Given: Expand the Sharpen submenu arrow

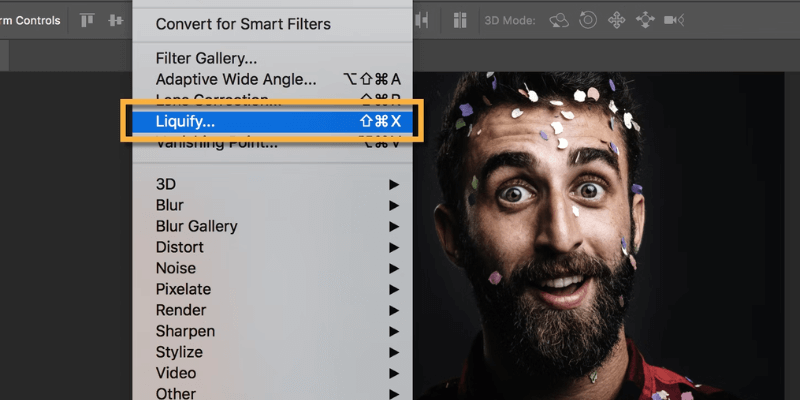Looking at the screenshot, I should (394, 331).
